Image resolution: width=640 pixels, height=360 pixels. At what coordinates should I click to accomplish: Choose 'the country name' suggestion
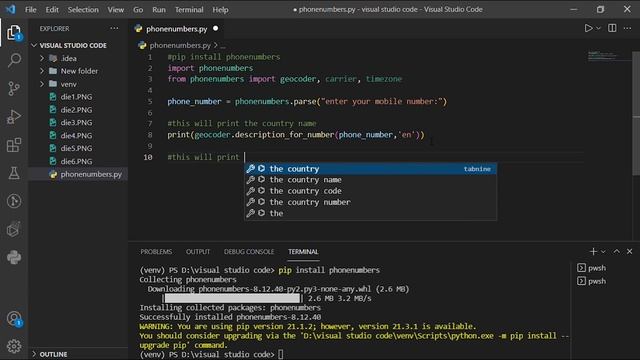click(x=370, y=180)
